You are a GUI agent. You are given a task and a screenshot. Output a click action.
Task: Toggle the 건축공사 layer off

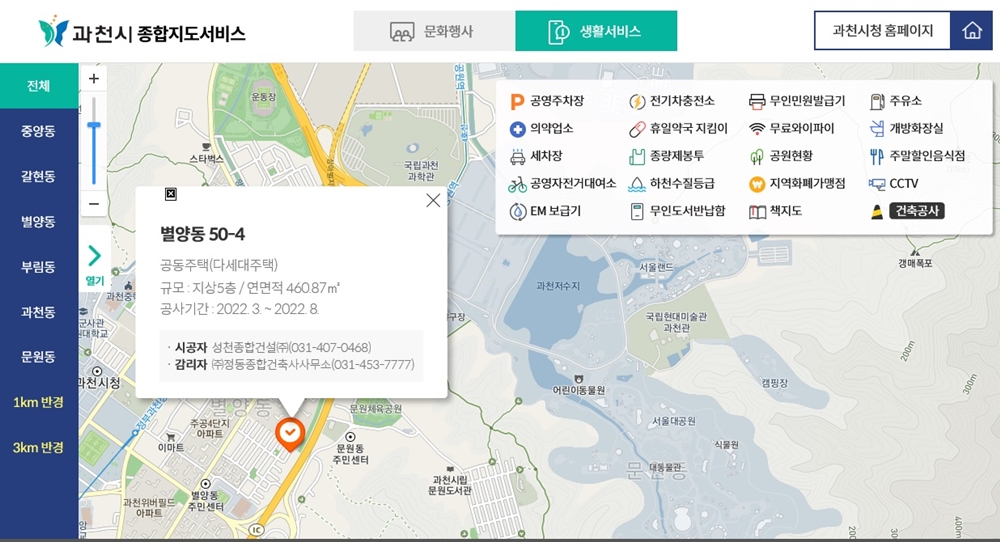[x=916, y=211]
